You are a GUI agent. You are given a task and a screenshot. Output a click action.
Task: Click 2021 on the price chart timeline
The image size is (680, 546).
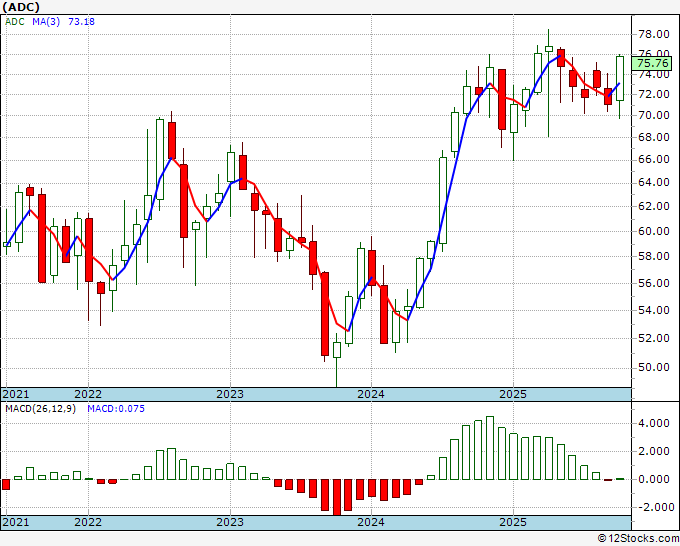coord(16,394)
